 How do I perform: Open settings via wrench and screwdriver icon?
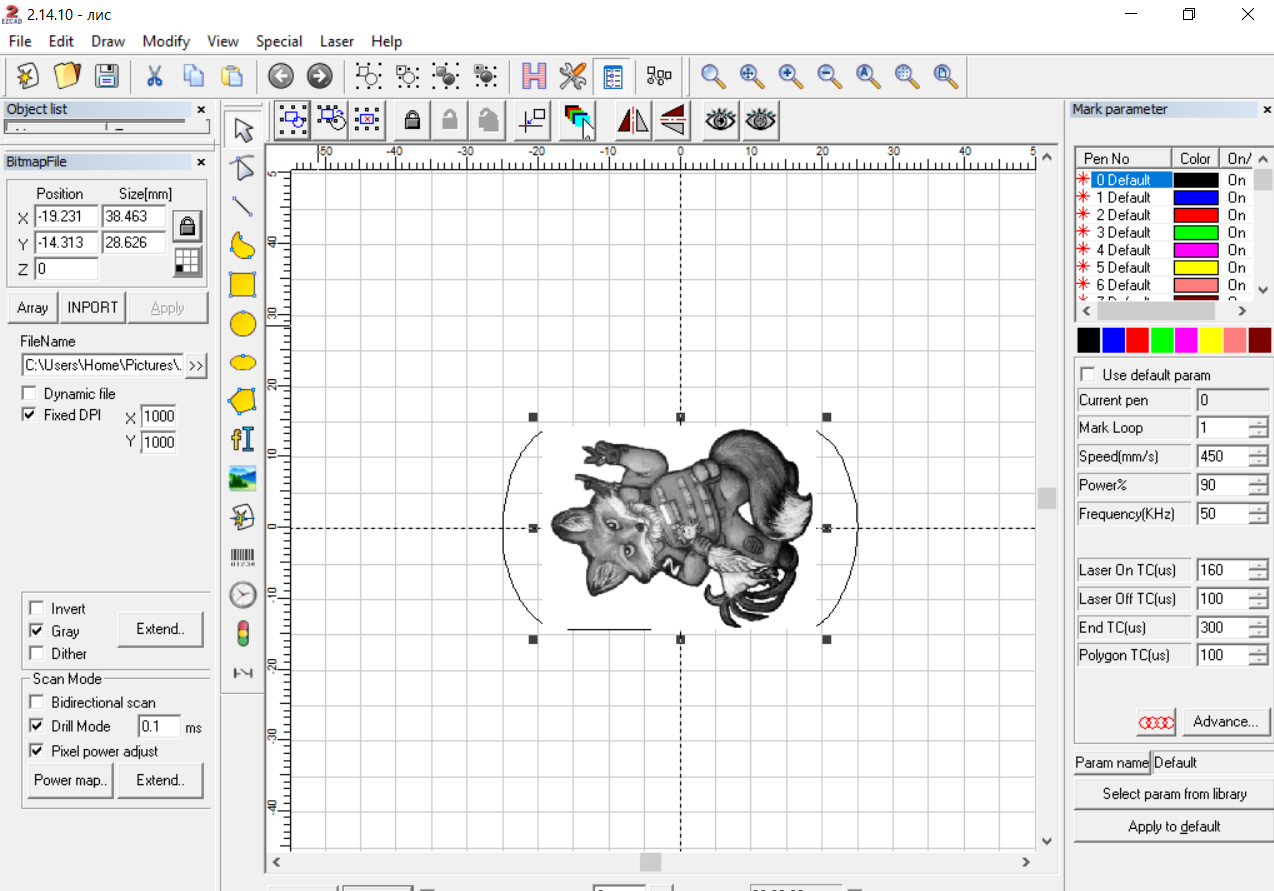point(573,76)
